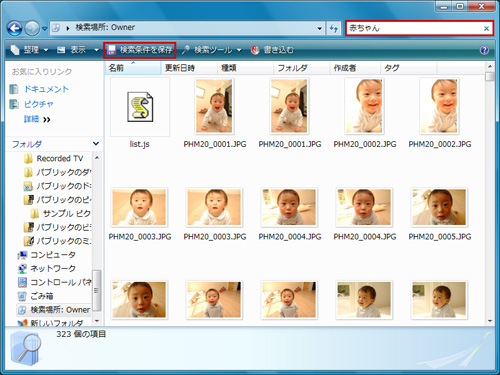Click the address bar location icon
500x375 pixels.
point(57,28)
